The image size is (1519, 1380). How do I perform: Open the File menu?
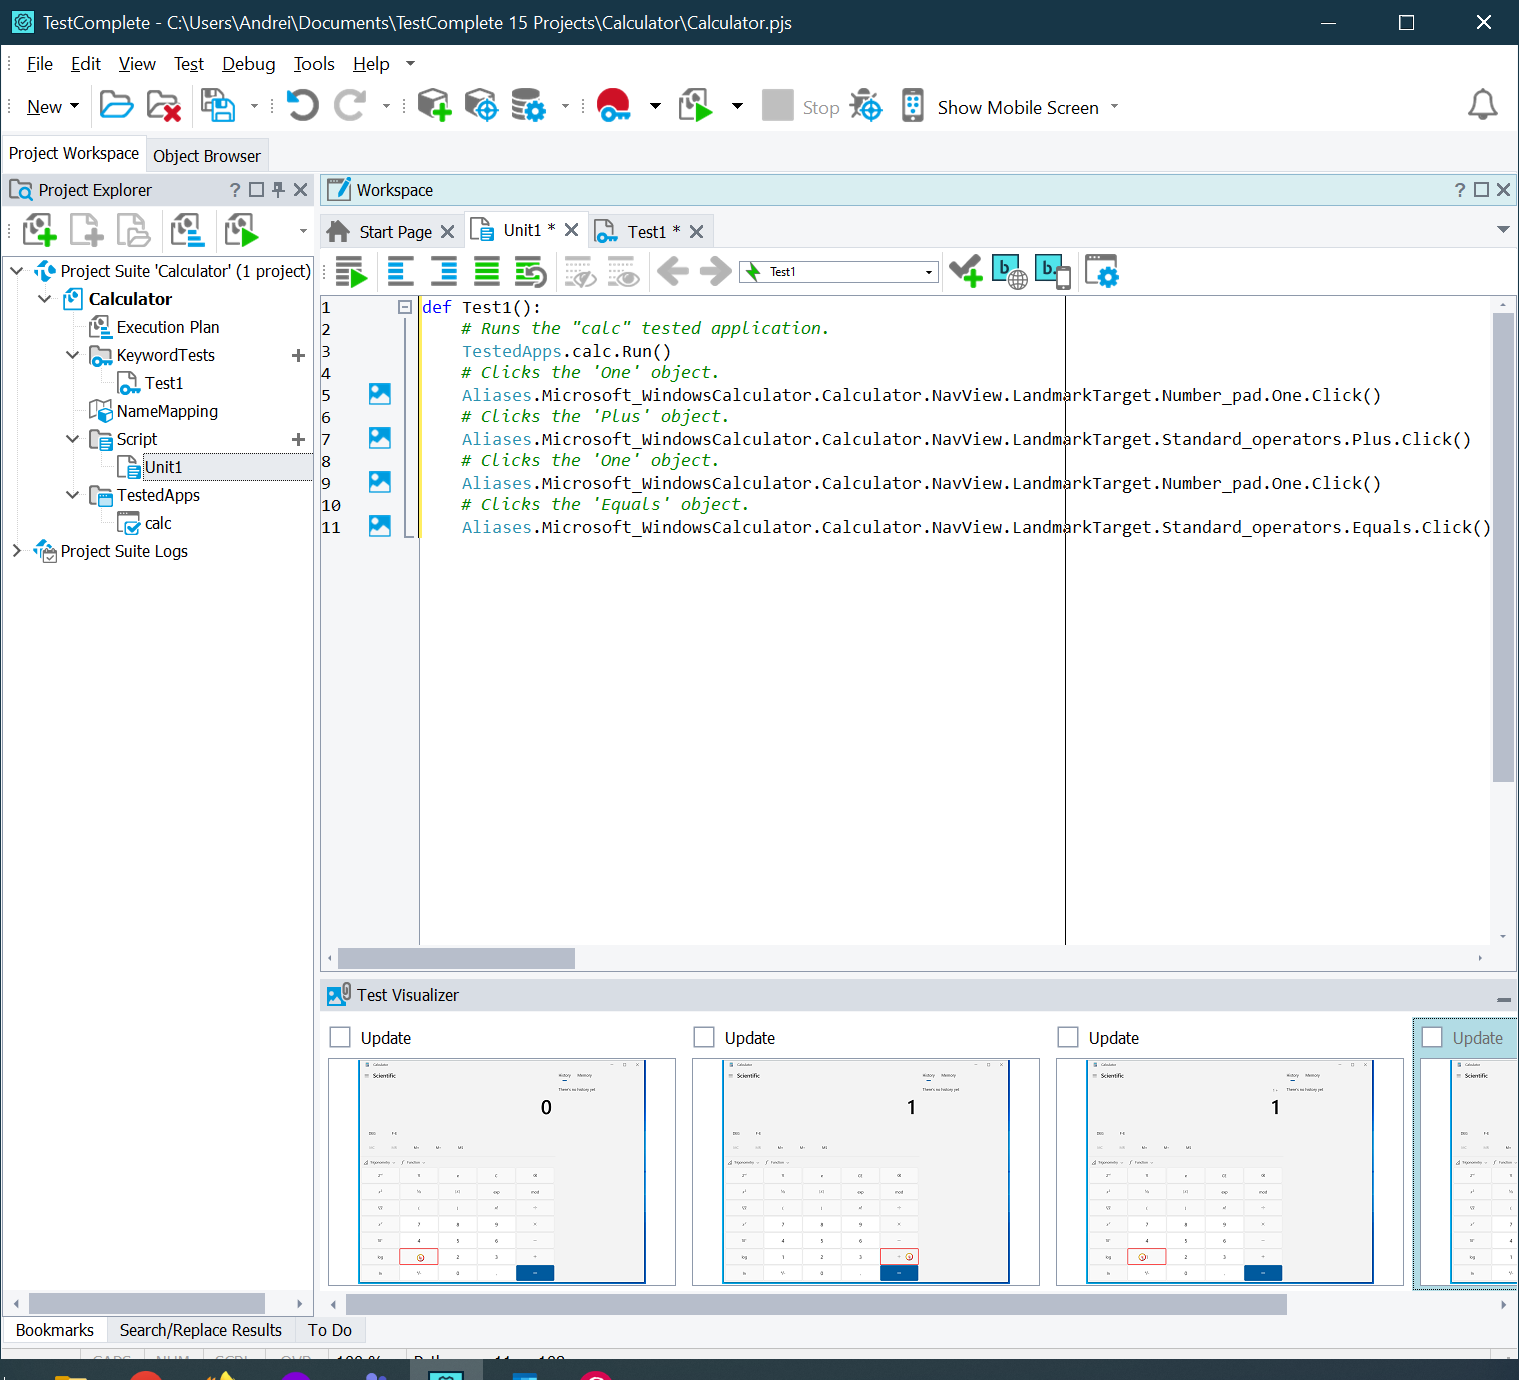[40, 64]
